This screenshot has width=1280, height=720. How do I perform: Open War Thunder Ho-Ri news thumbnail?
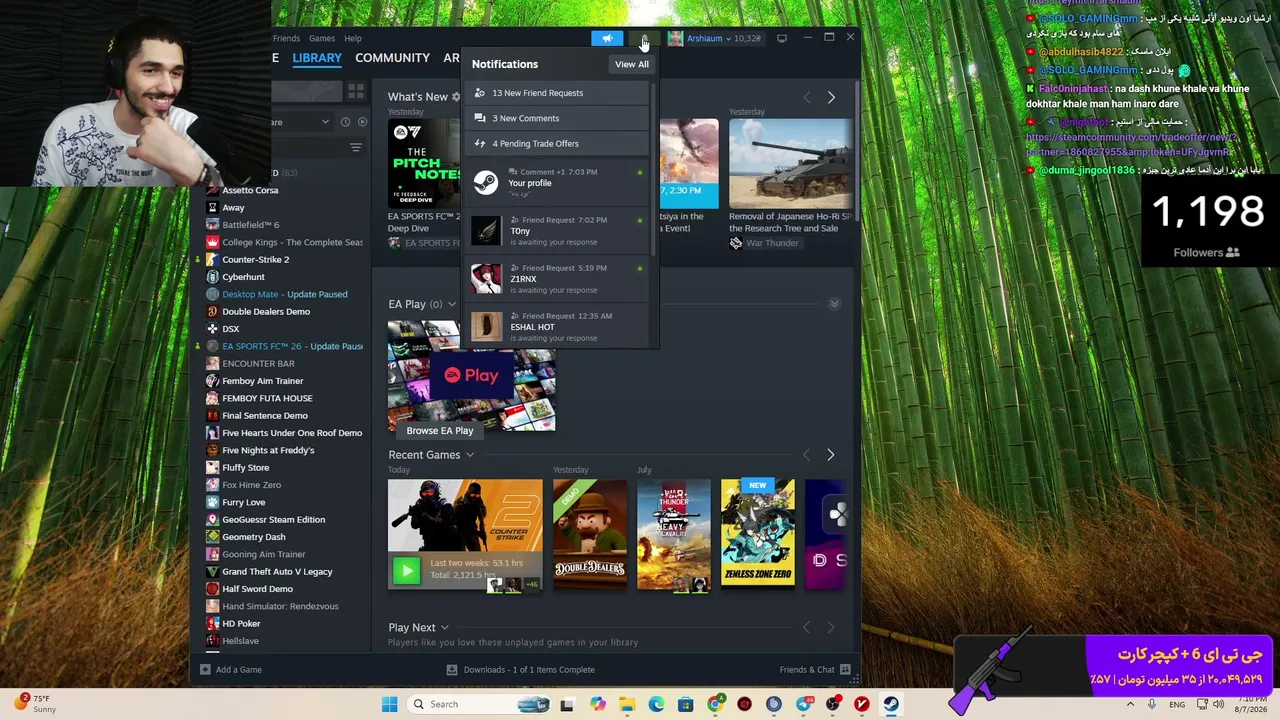(x=791, y=163)
